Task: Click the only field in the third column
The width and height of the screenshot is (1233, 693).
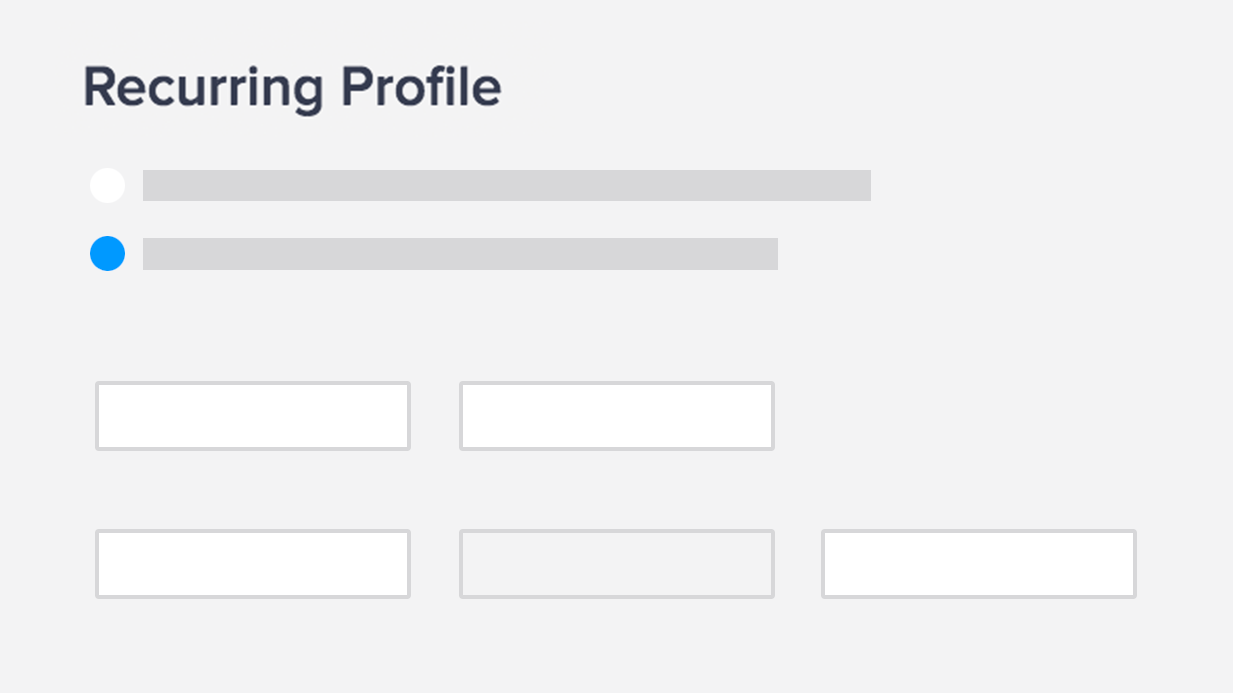Action: coord(978,564)
